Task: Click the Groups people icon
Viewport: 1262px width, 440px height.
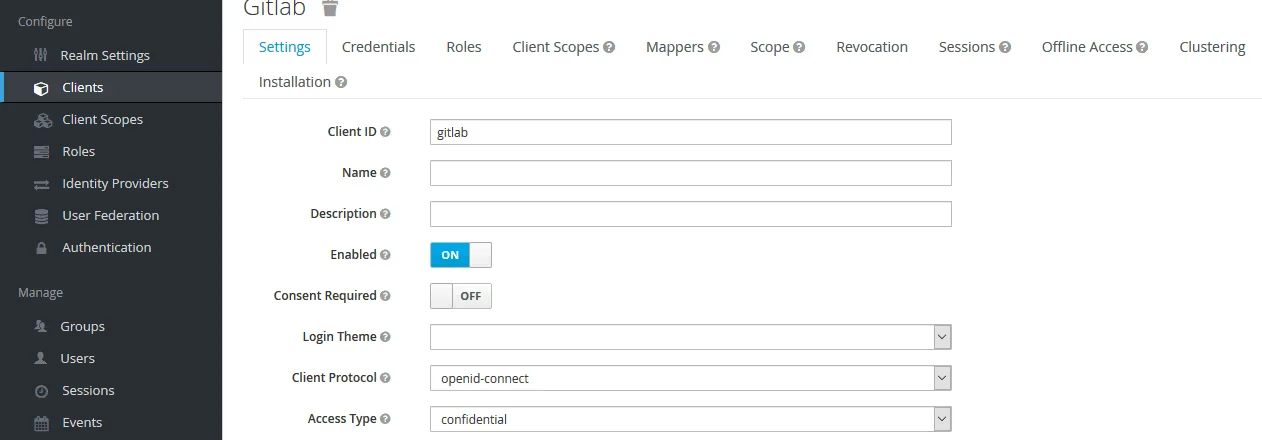Action: click(x=41, y=326)
